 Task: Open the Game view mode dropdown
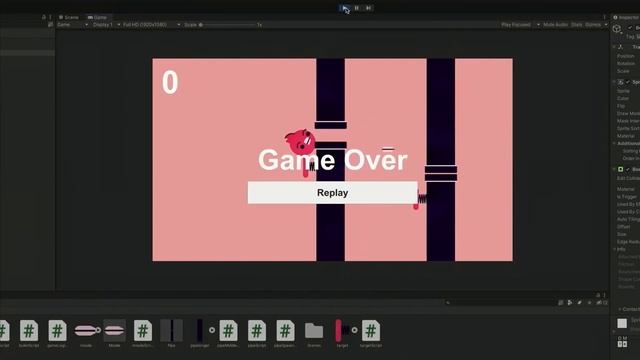pos(72,25)
